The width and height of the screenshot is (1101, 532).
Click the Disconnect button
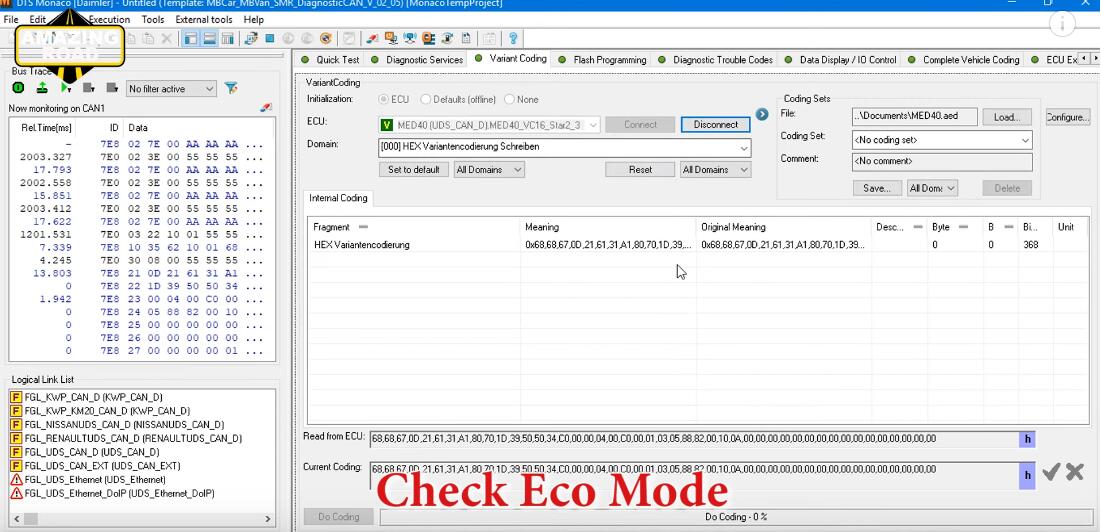(x=716, y=125)
